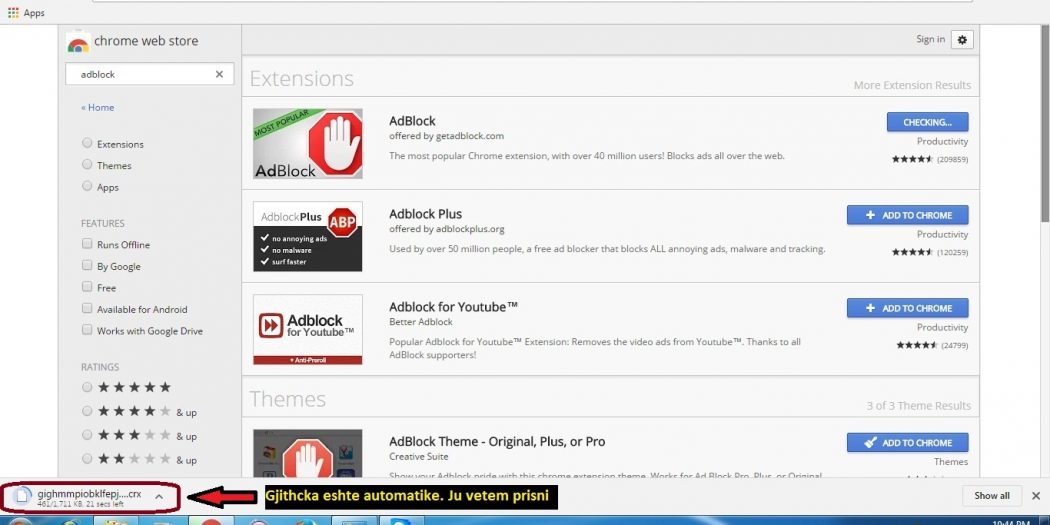Click Show all downloads
This screenshot has height=525, width=1050.
click(992, 496)
